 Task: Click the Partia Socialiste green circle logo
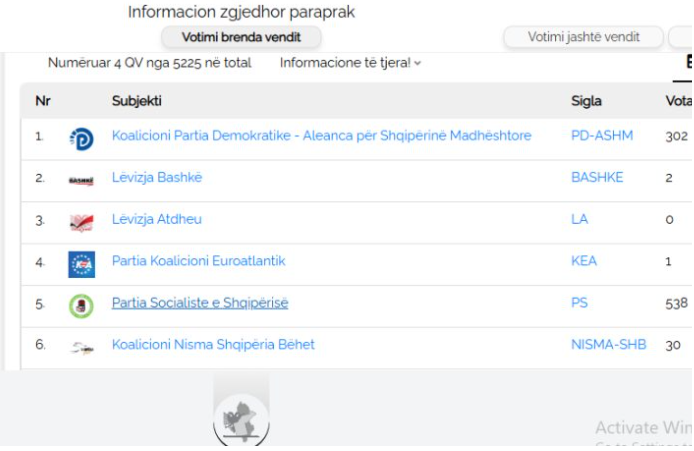[81, 306]
